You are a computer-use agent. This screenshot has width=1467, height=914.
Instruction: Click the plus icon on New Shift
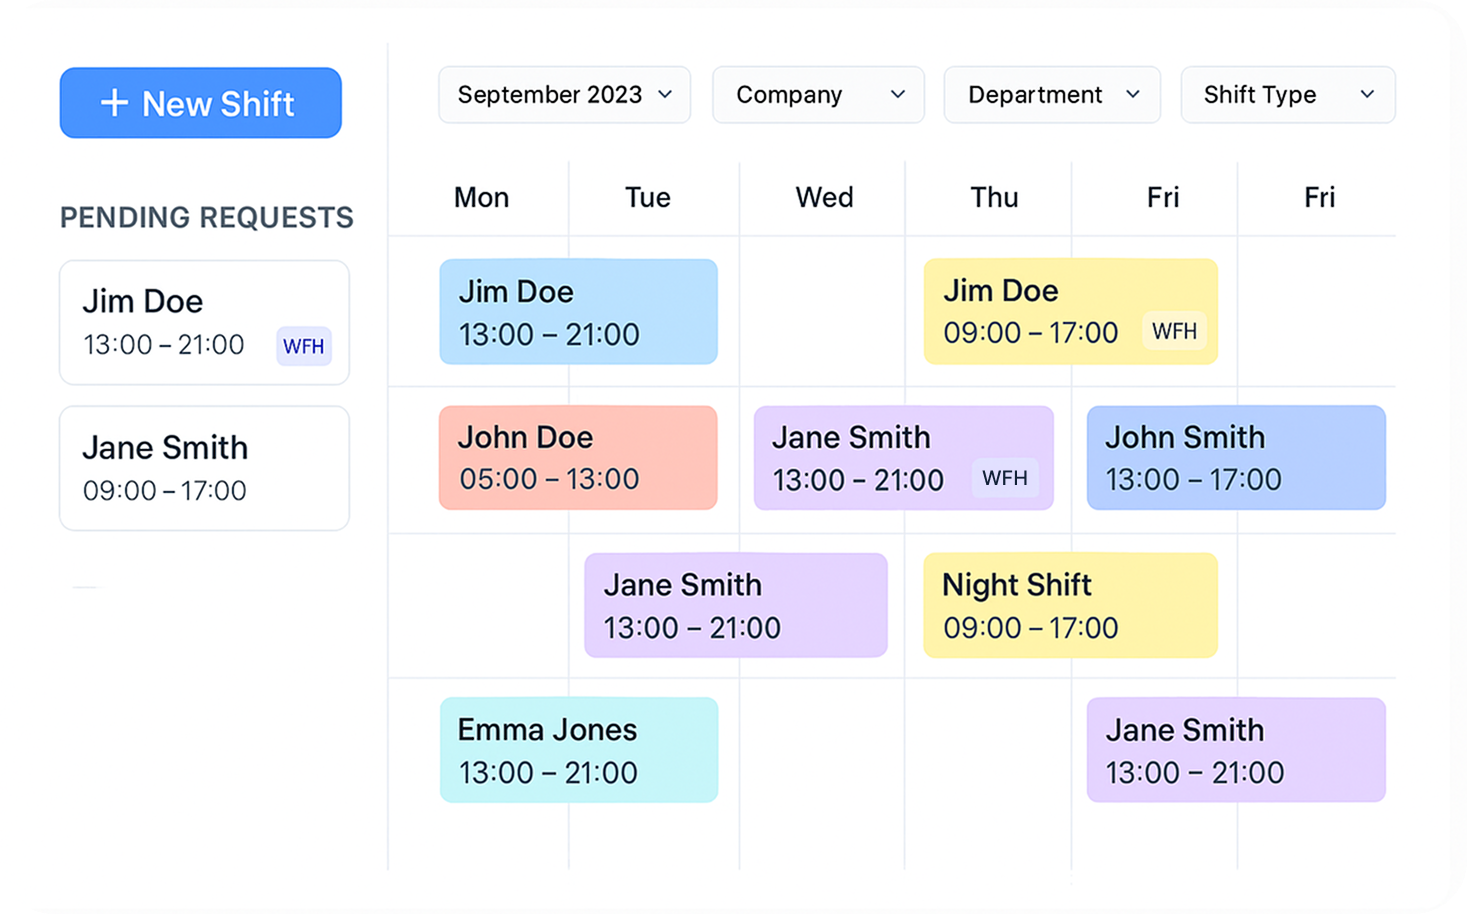[x=115, y=103]
